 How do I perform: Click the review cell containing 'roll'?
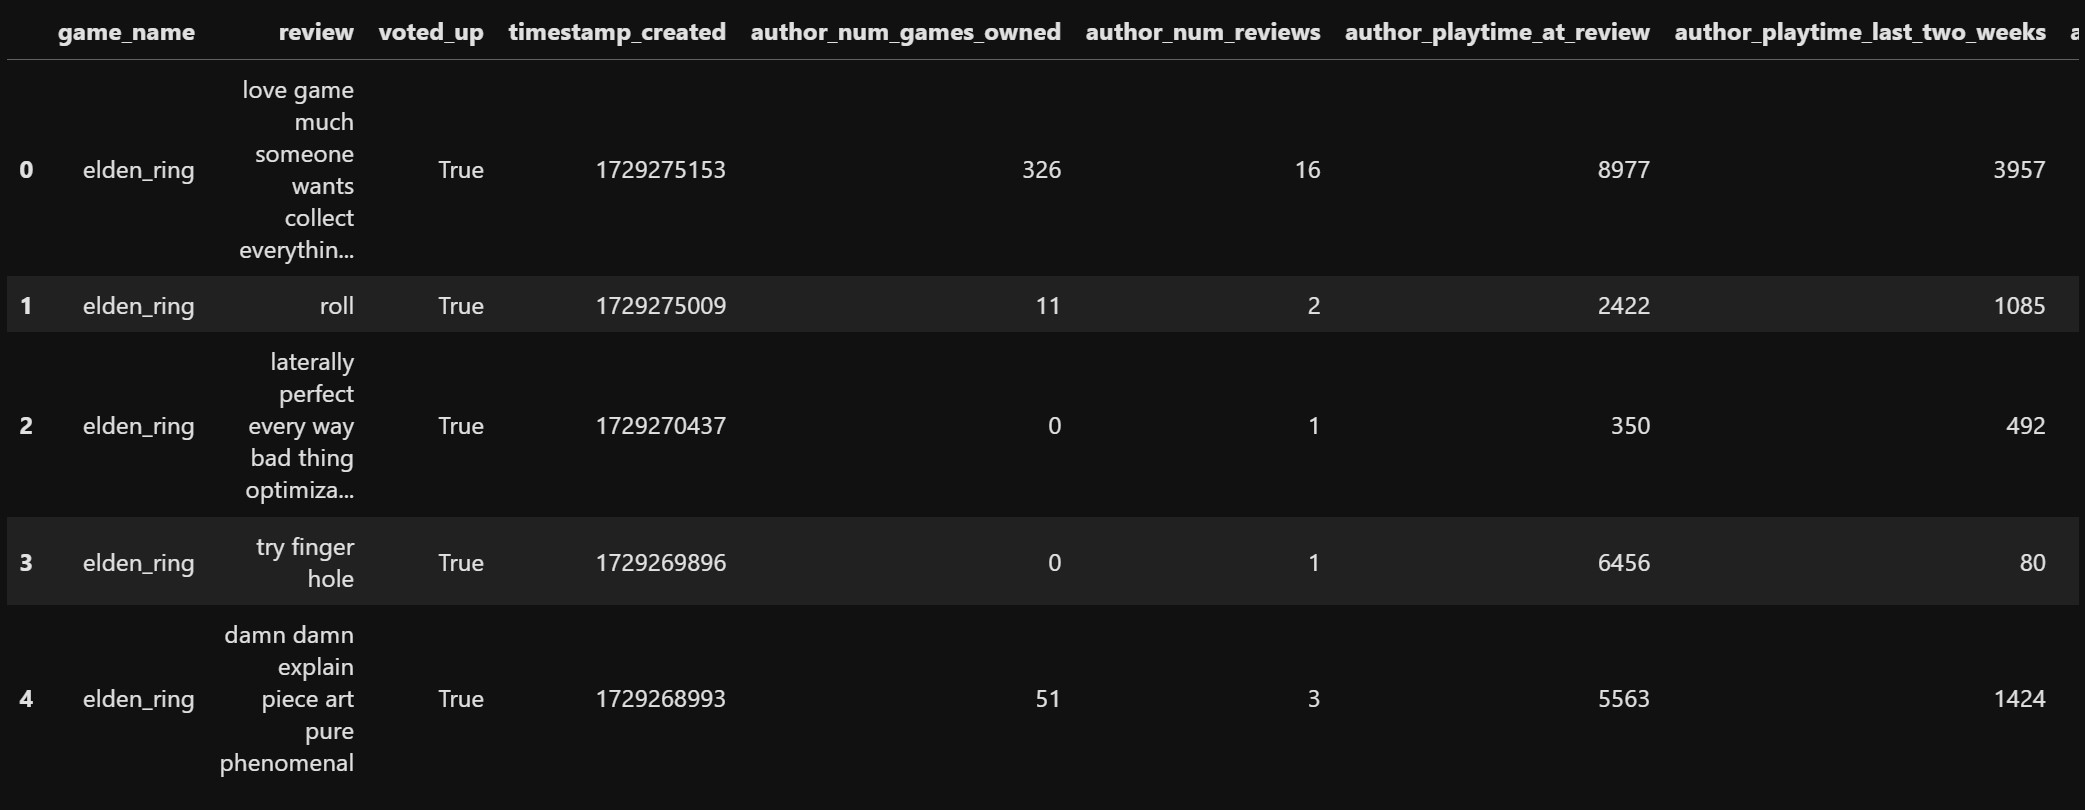pyautogui.click(x=337, y=306)
